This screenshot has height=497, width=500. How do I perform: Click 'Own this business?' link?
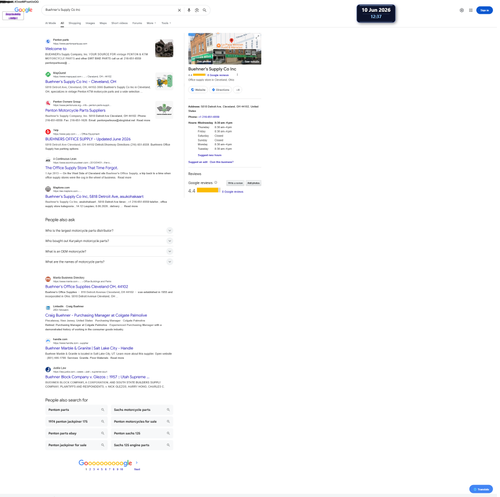pos(222,162)
